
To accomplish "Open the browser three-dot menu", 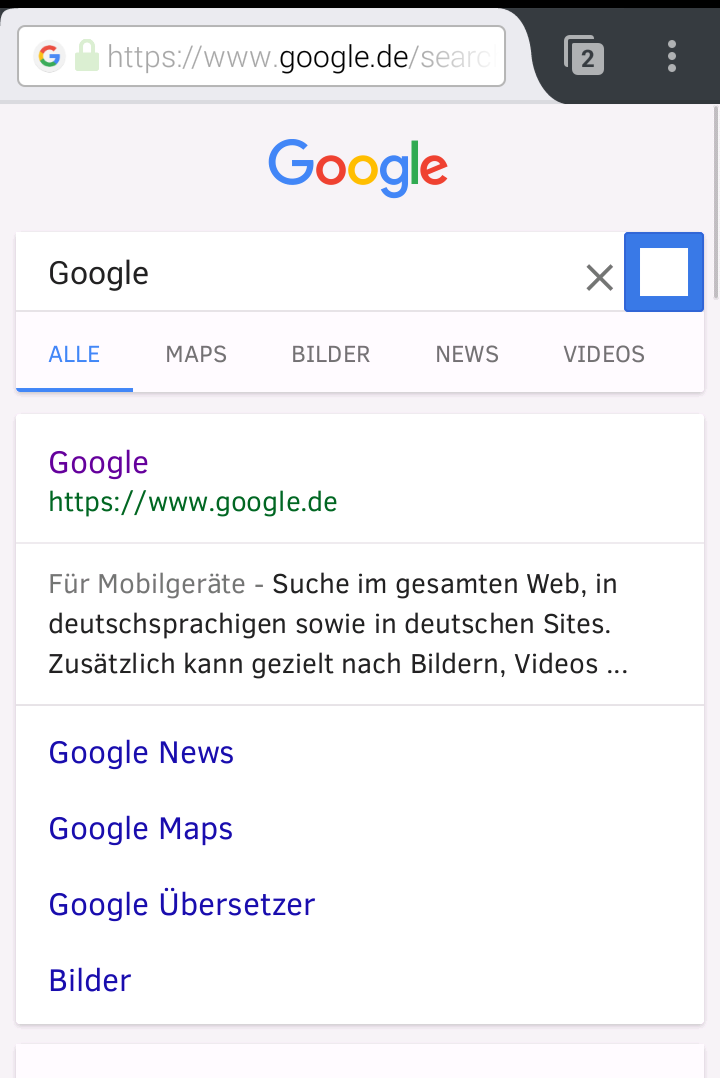I will [672, 56].
